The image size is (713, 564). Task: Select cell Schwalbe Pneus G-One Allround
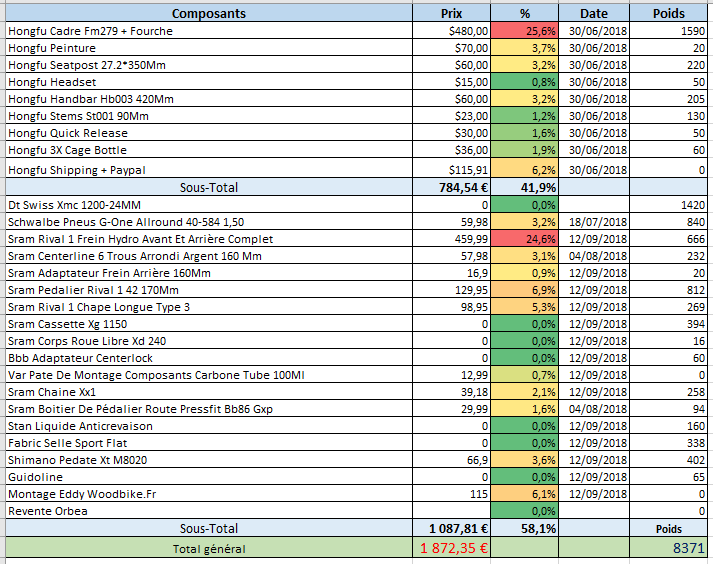(209, 222)
